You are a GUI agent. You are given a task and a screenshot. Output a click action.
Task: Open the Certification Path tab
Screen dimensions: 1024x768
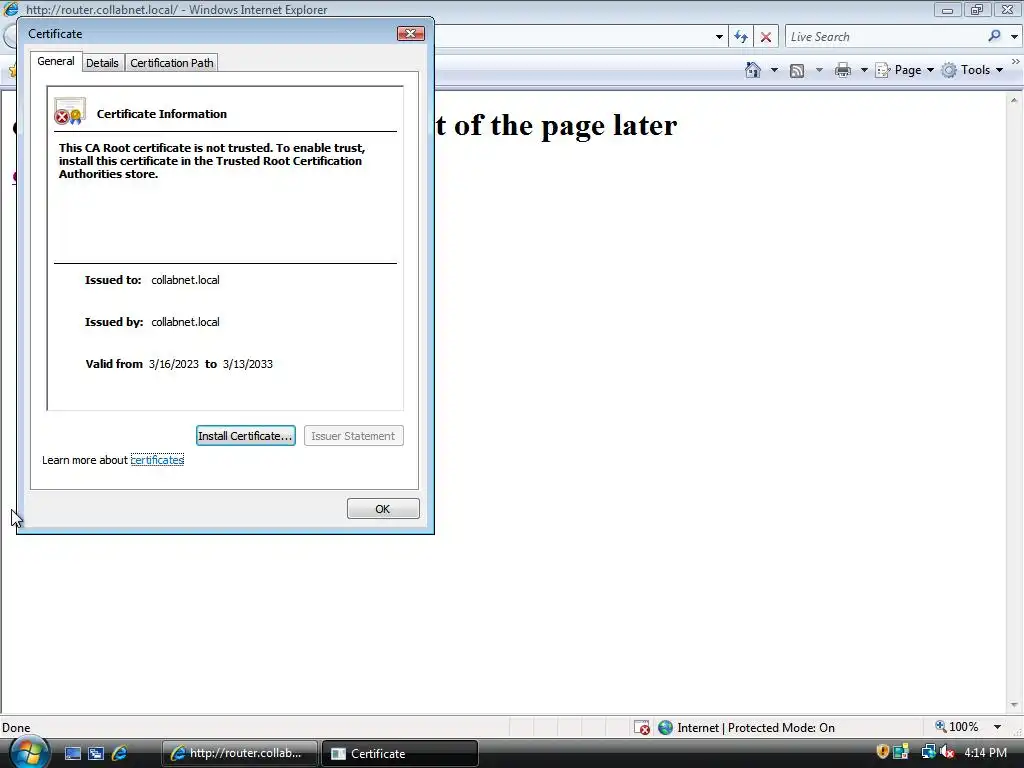[x=172, y=63]
